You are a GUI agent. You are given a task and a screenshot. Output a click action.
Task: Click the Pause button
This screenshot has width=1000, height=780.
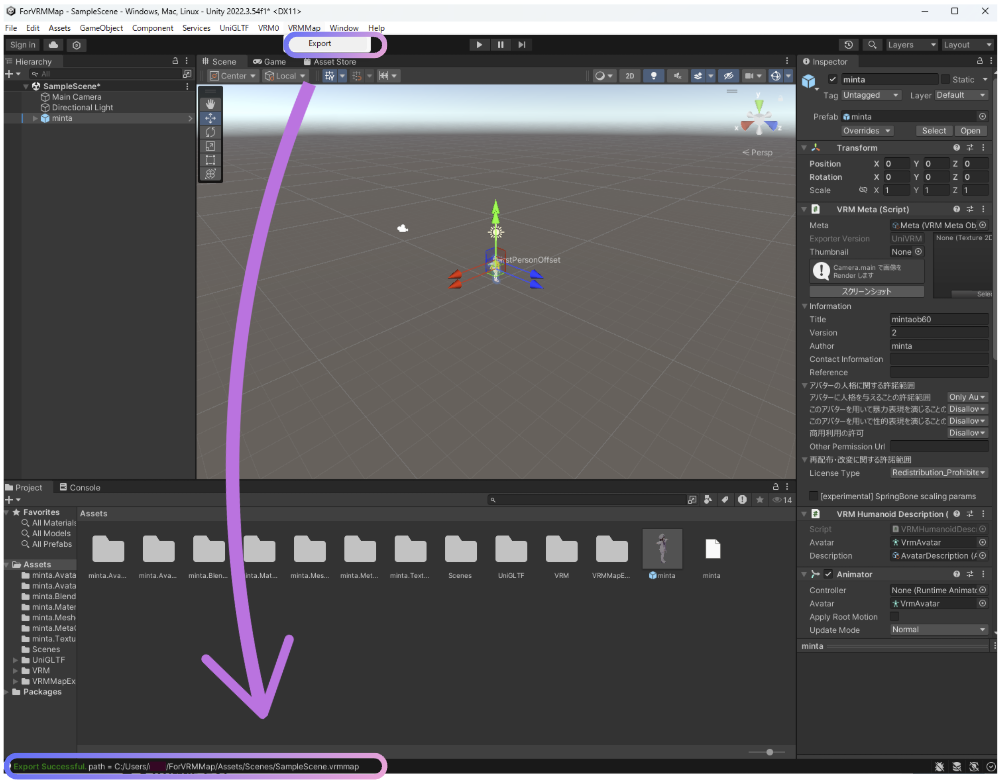pyautogui.click(x=501, y=45)
